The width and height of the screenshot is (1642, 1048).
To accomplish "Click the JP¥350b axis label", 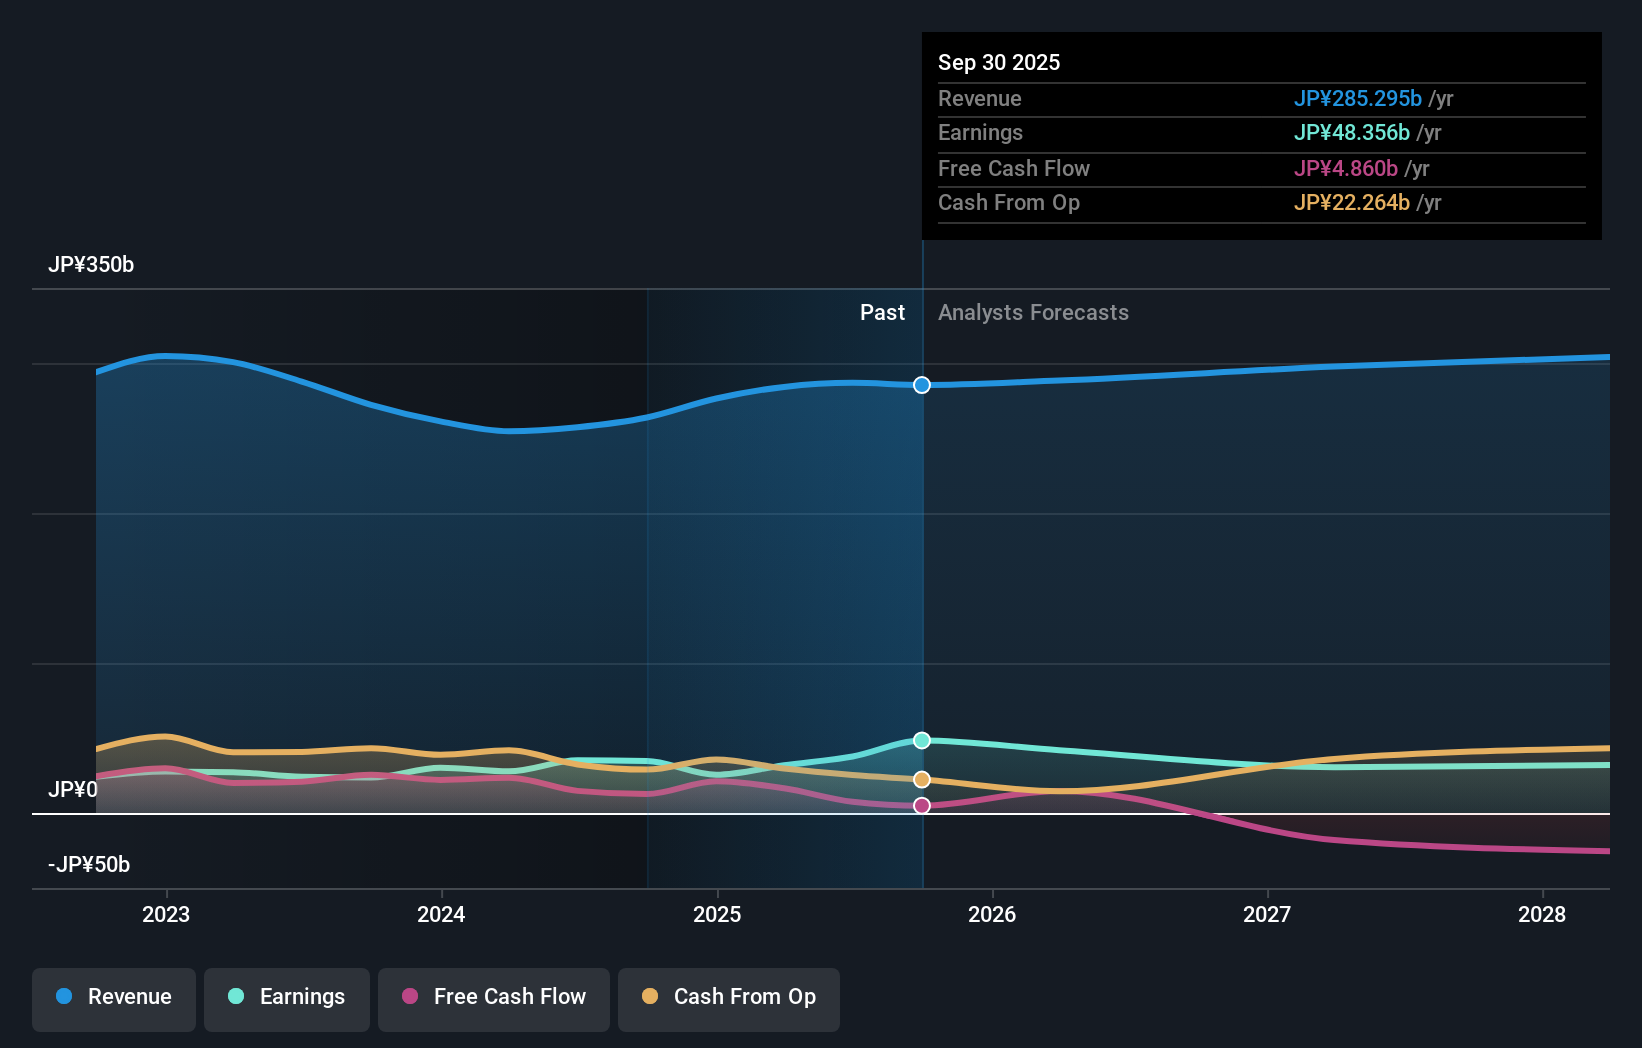I will (x=91, y=265).
